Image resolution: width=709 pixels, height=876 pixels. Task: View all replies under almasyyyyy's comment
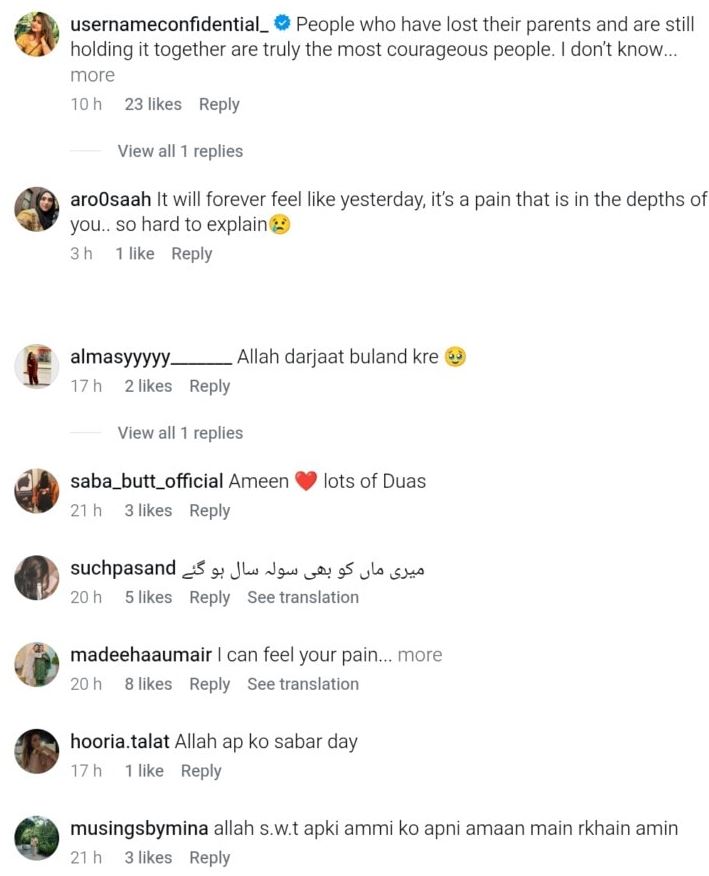(180, 433)
